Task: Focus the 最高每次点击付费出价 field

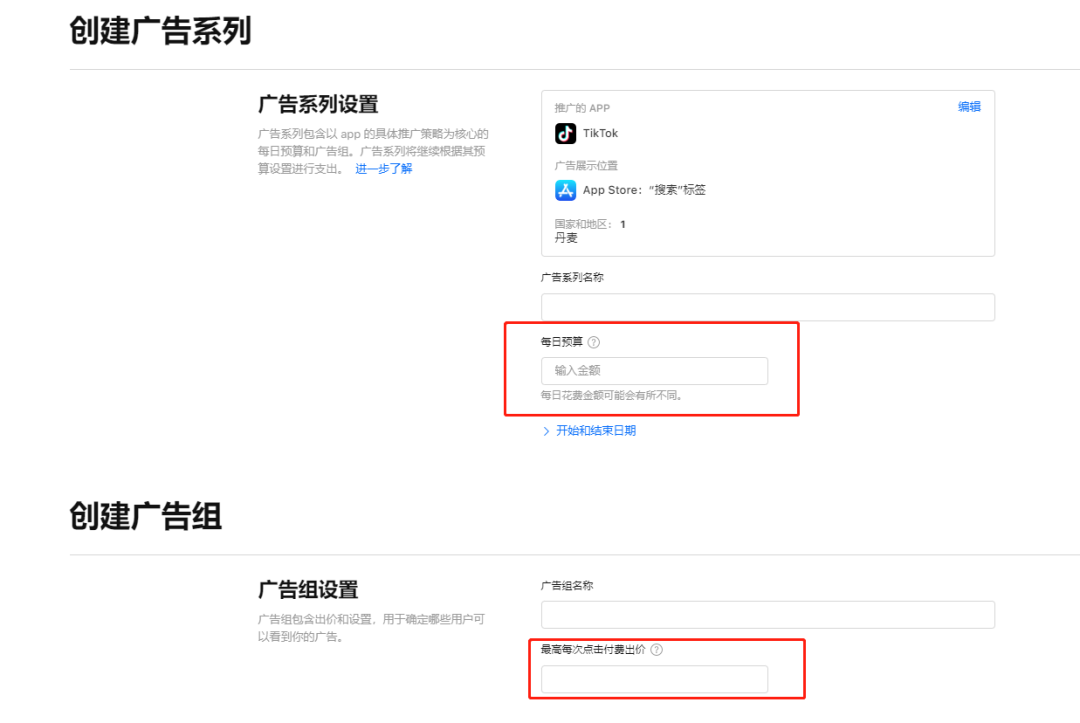Action: [654, 679]
